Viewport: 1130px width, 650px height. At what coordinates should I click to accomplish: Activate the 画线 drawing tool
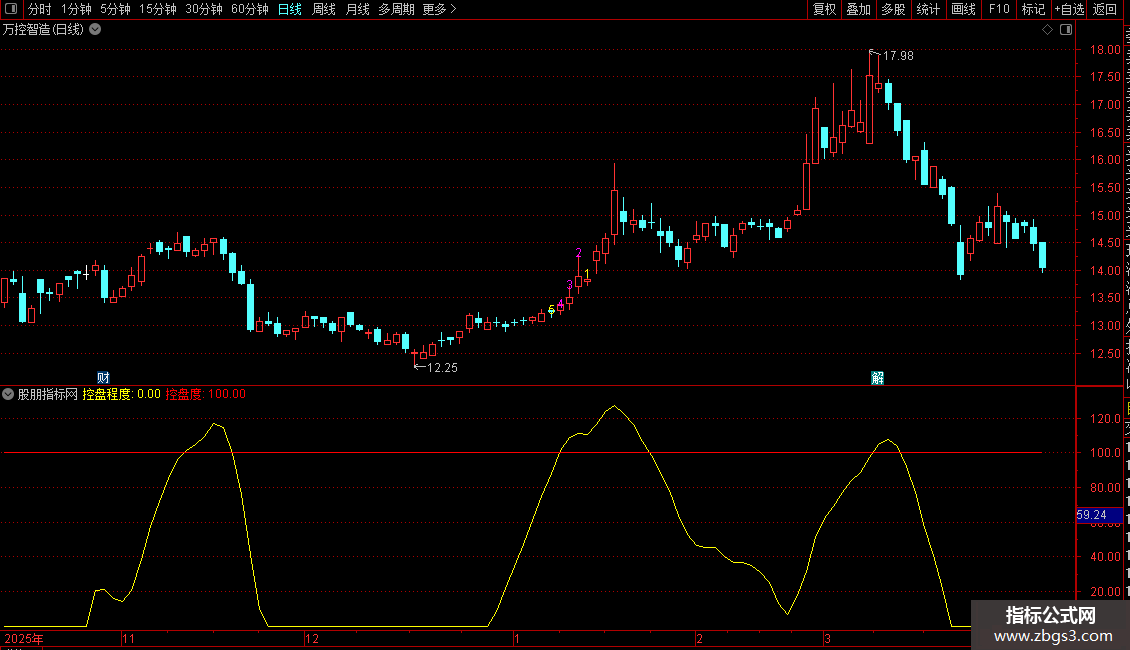(964, 9)
